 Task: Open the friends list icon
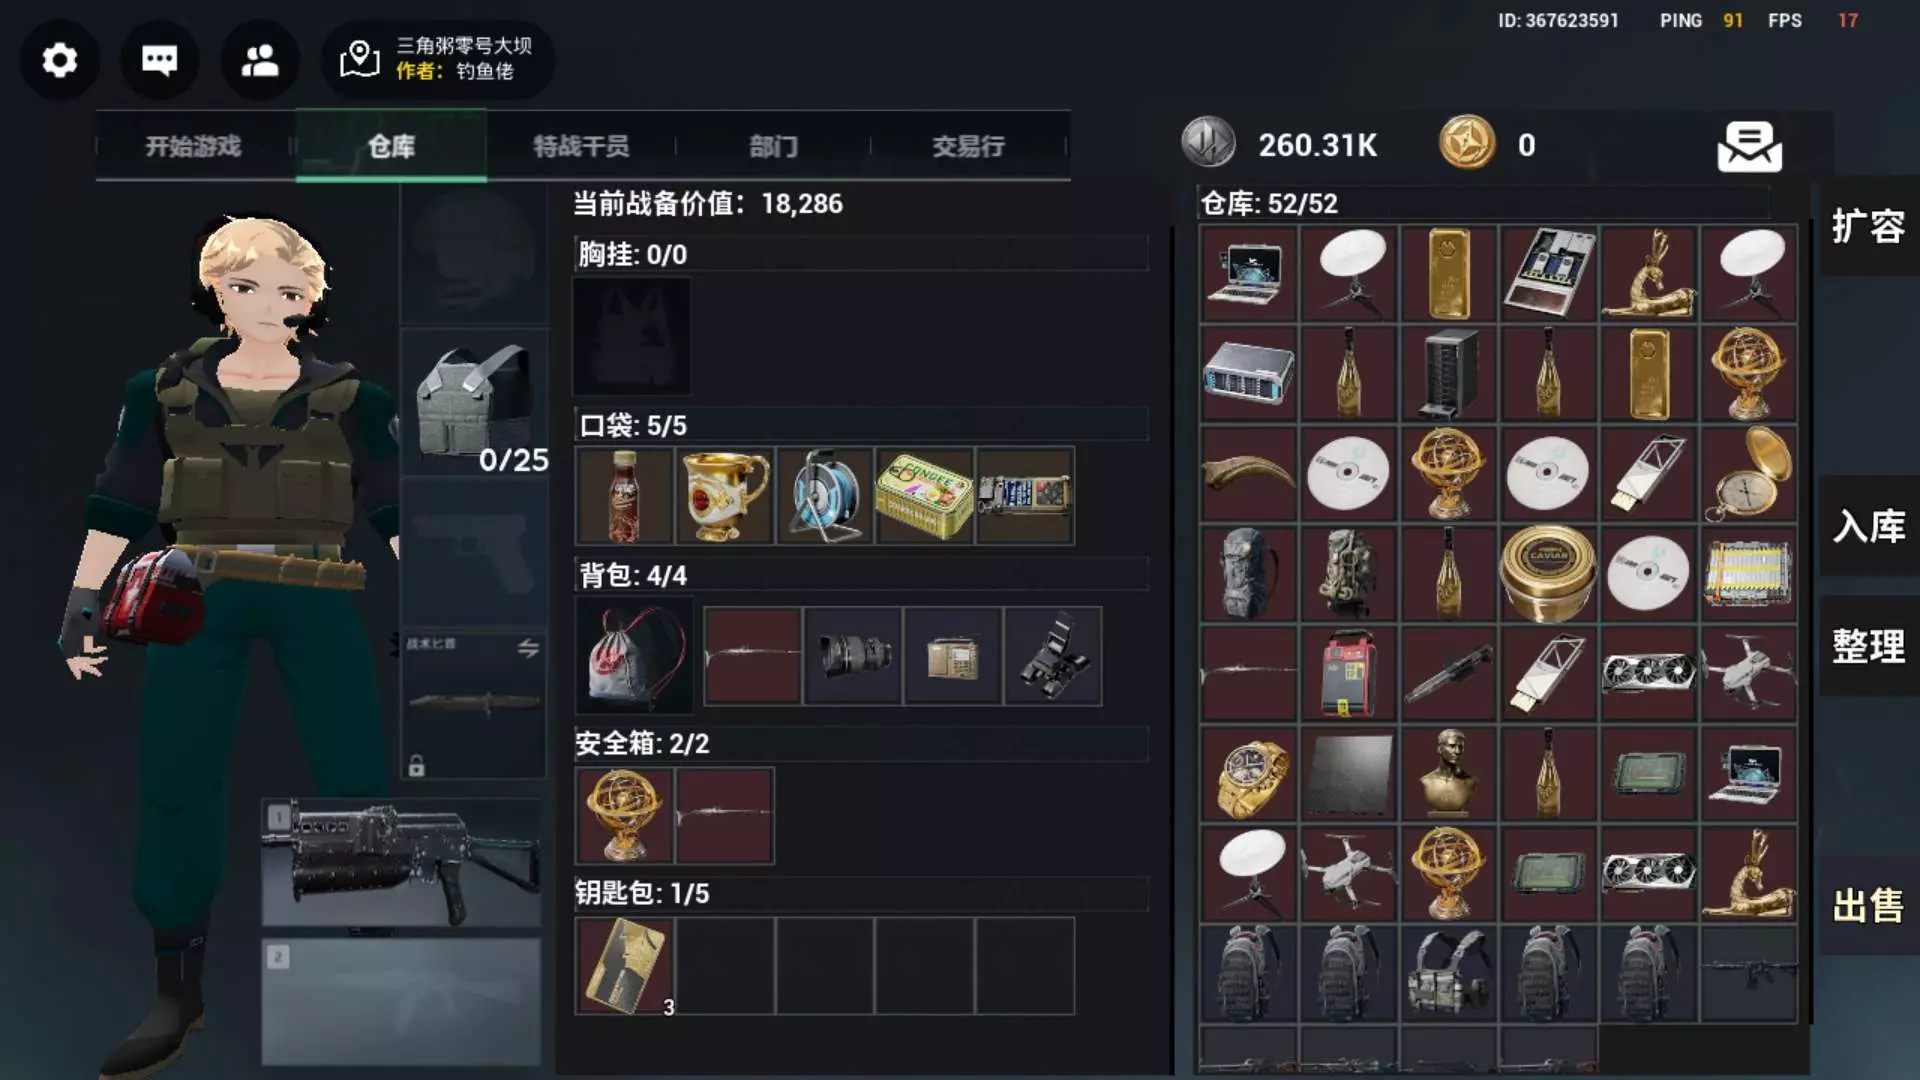260,60
